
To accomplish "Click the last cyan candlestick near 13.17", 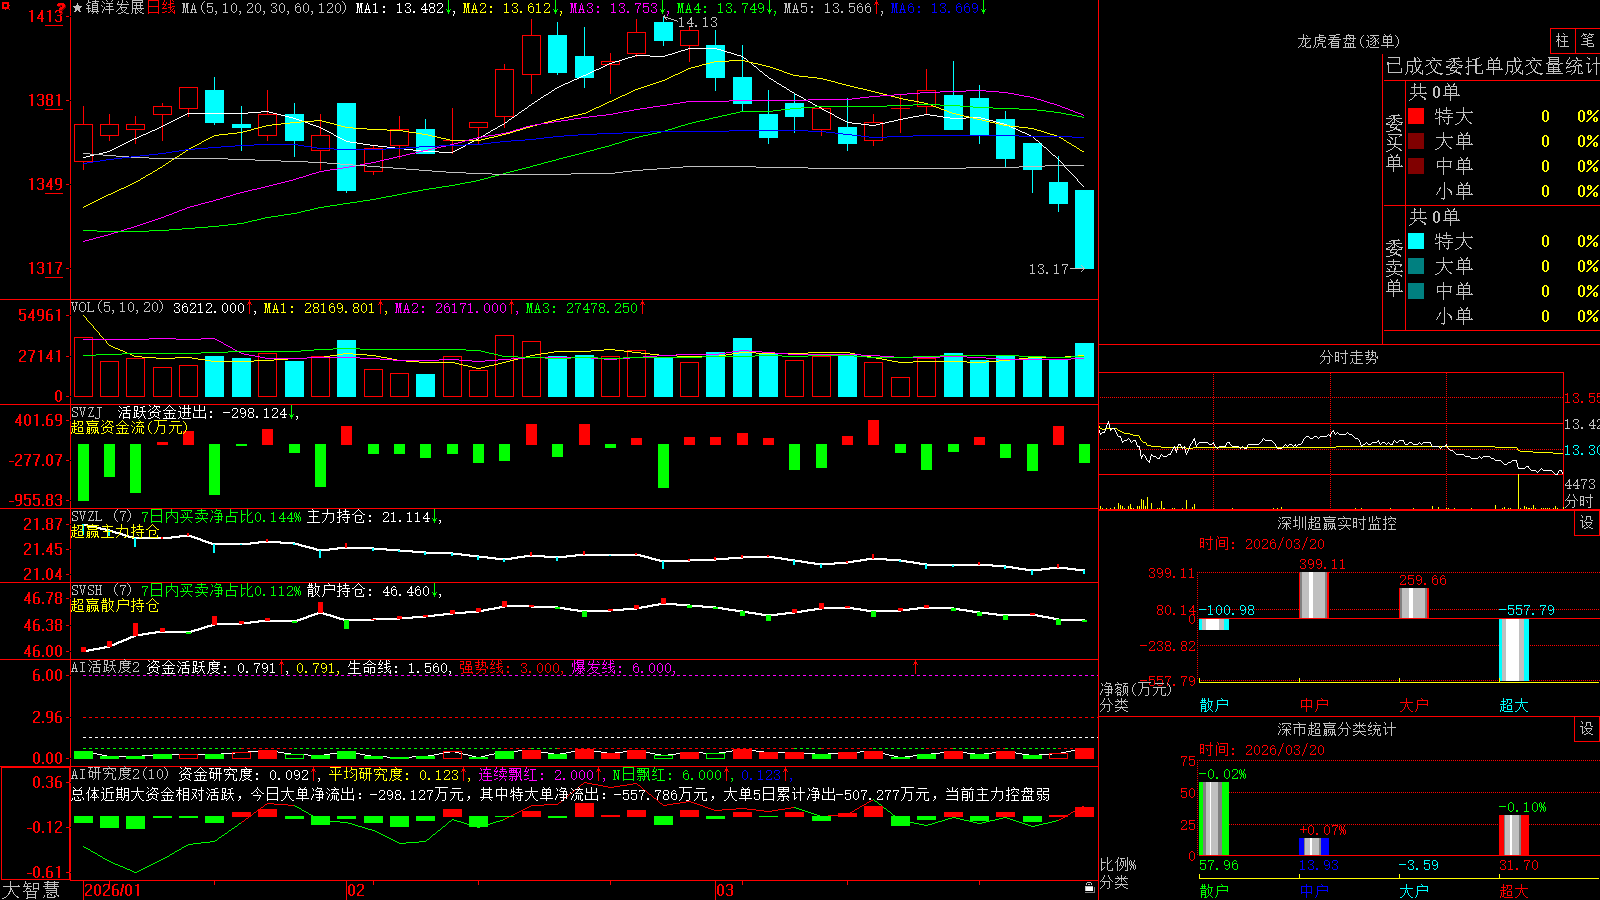I will pyautogui.click(x=1084, y=229).
